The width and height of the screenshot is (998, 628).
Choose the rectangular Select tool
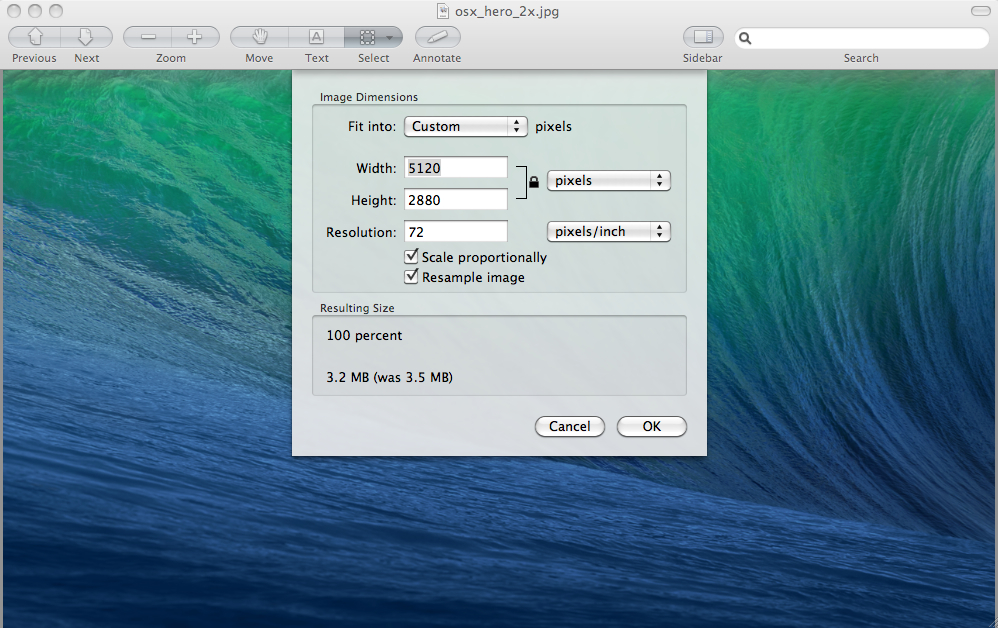(x=368, y=37)
